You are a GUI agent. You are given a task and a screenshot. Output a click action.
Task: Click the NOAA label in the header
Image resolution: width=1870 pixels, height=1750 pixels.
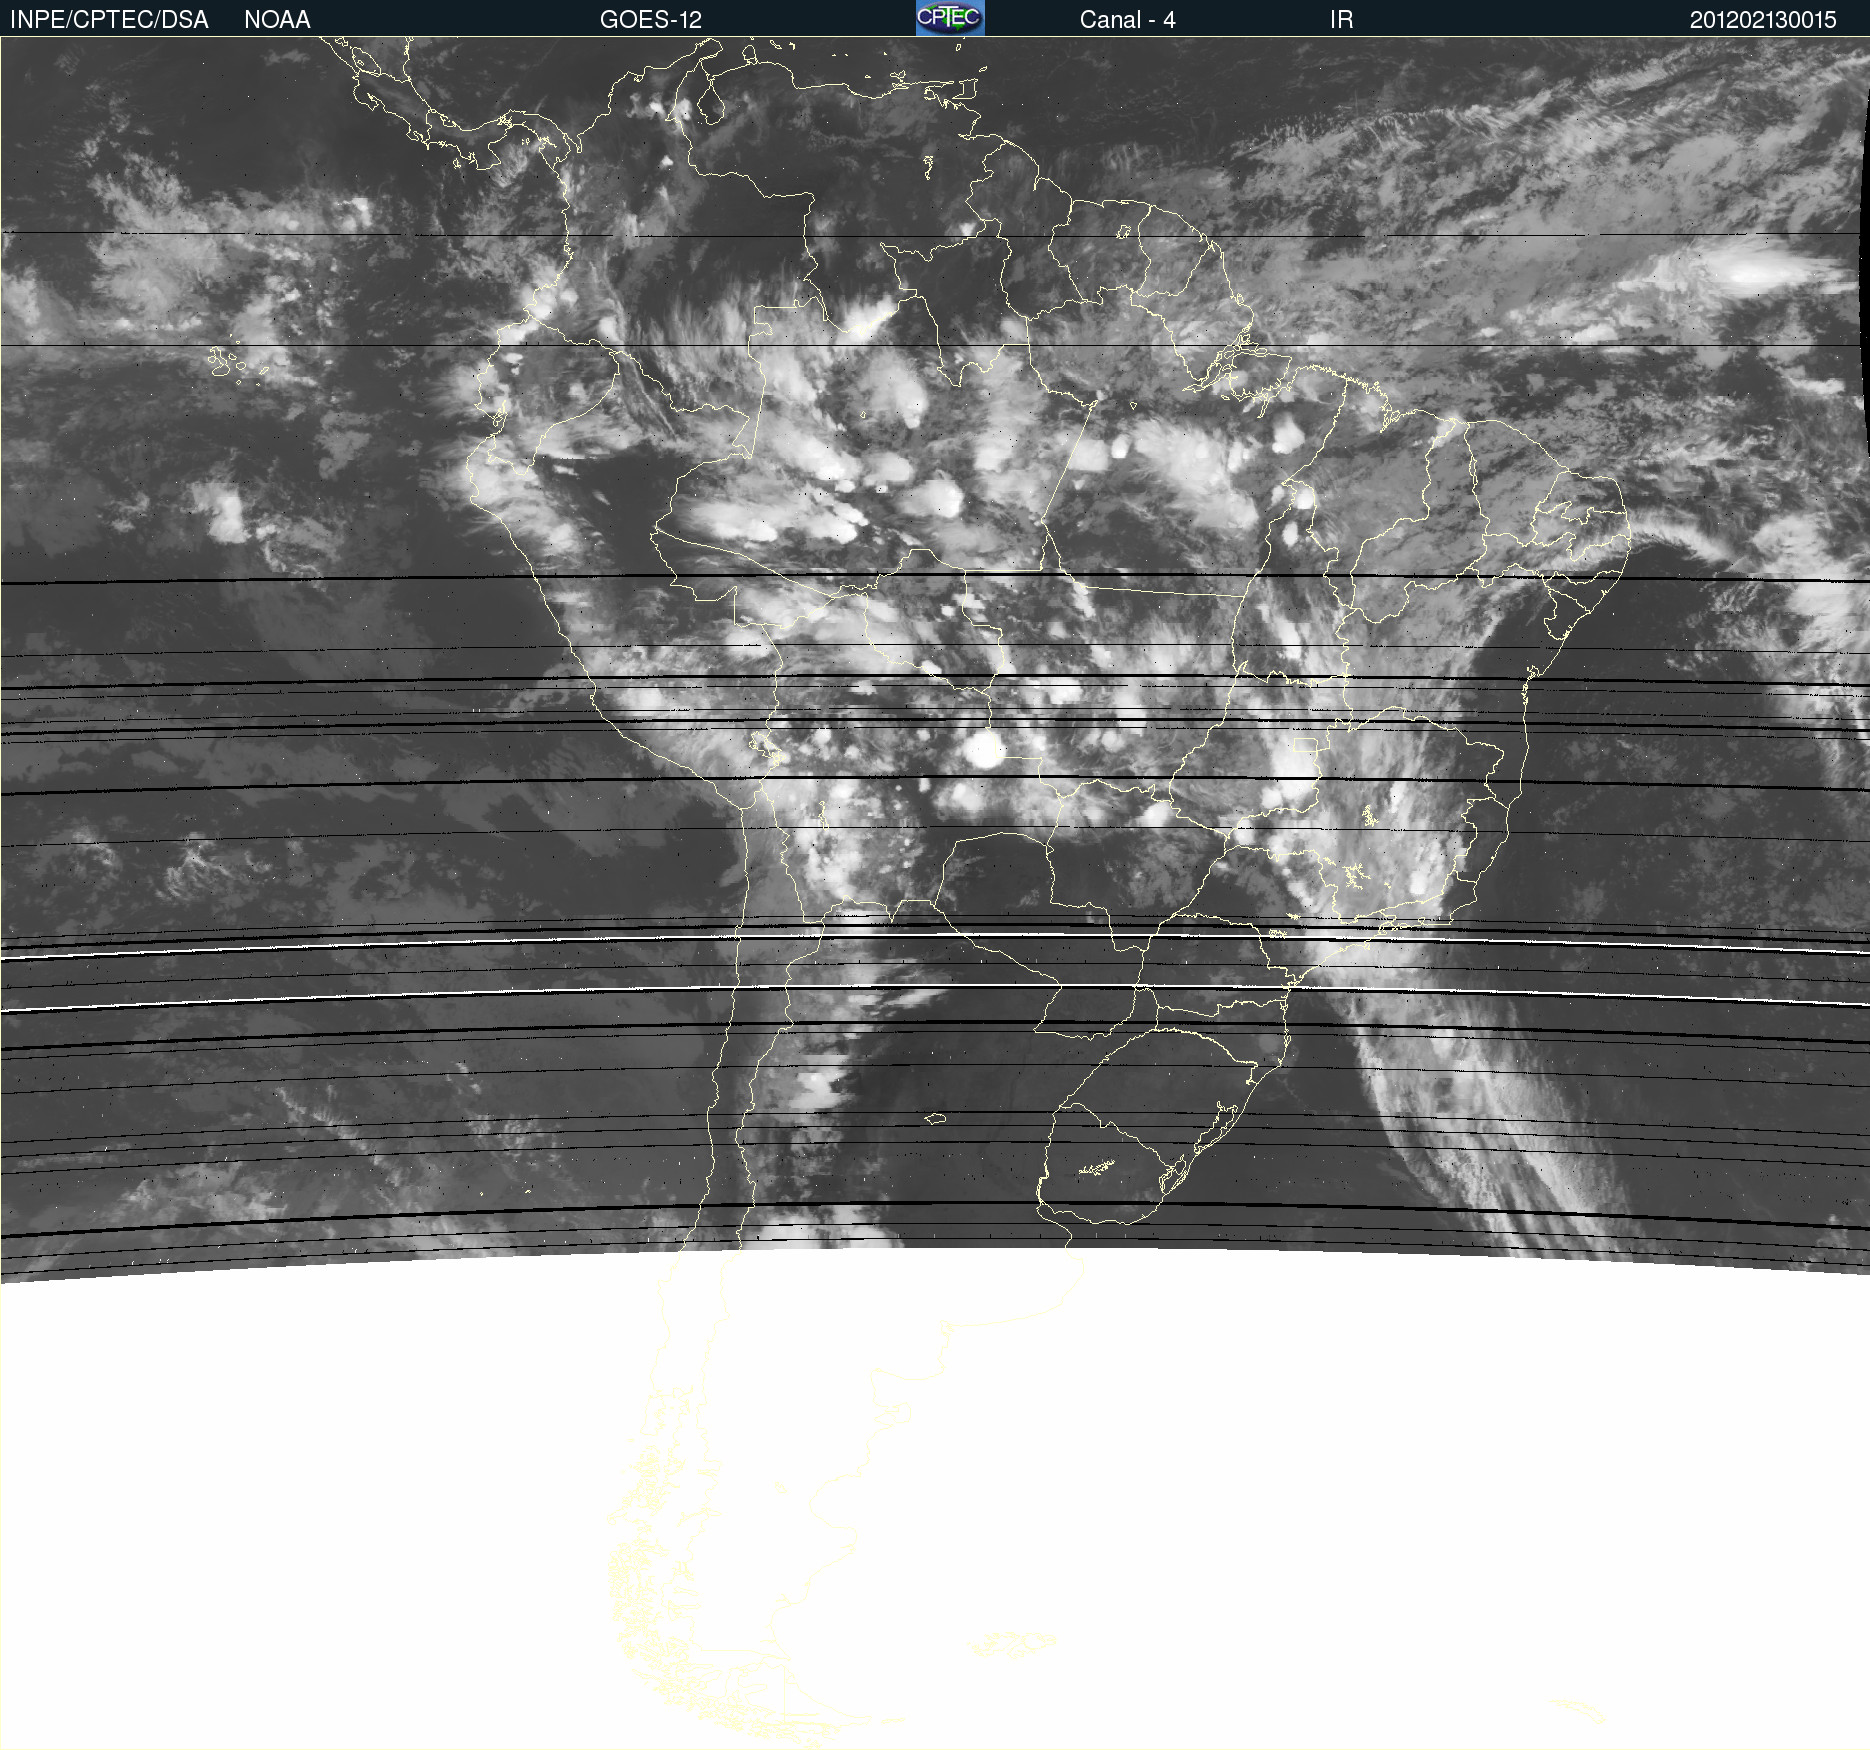click(277, 20)
